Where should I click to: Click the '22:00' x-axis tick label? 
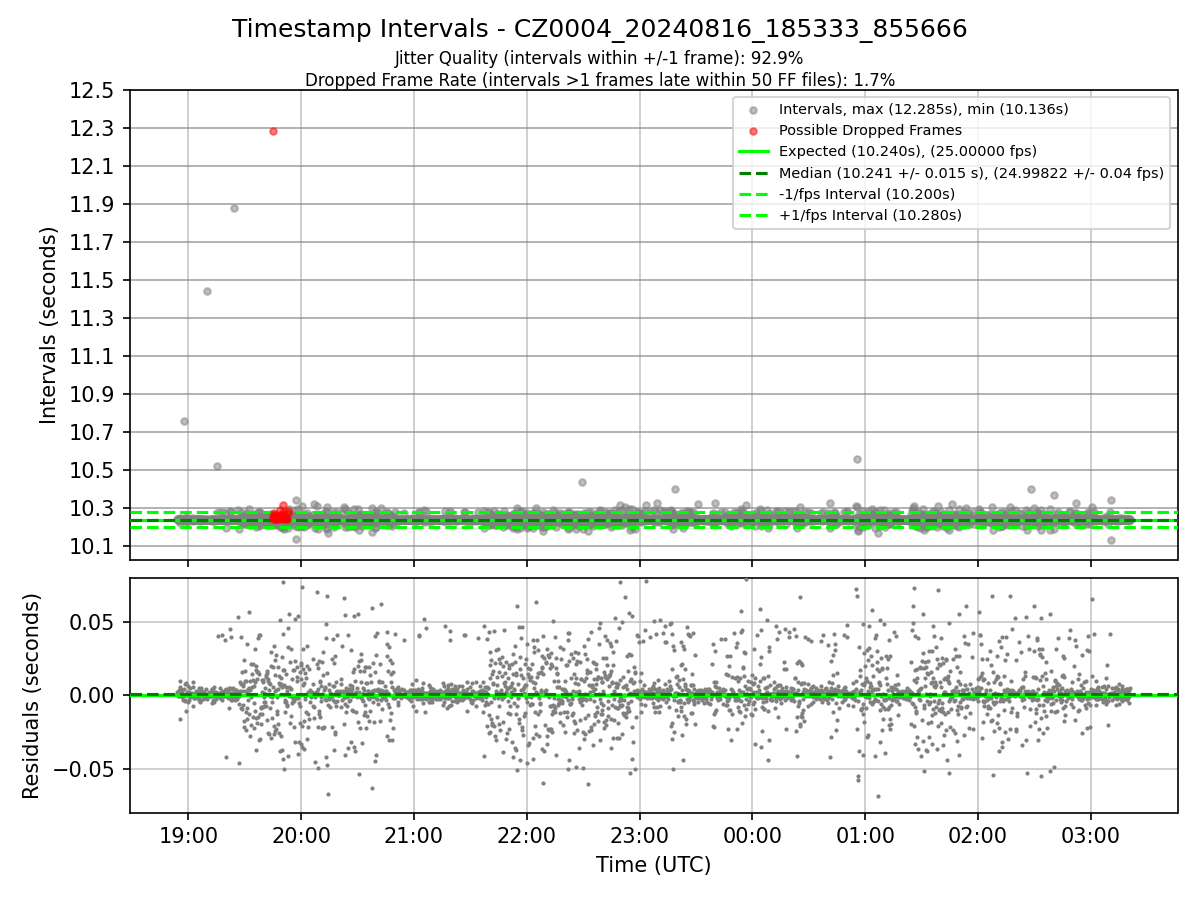point(527,834)
